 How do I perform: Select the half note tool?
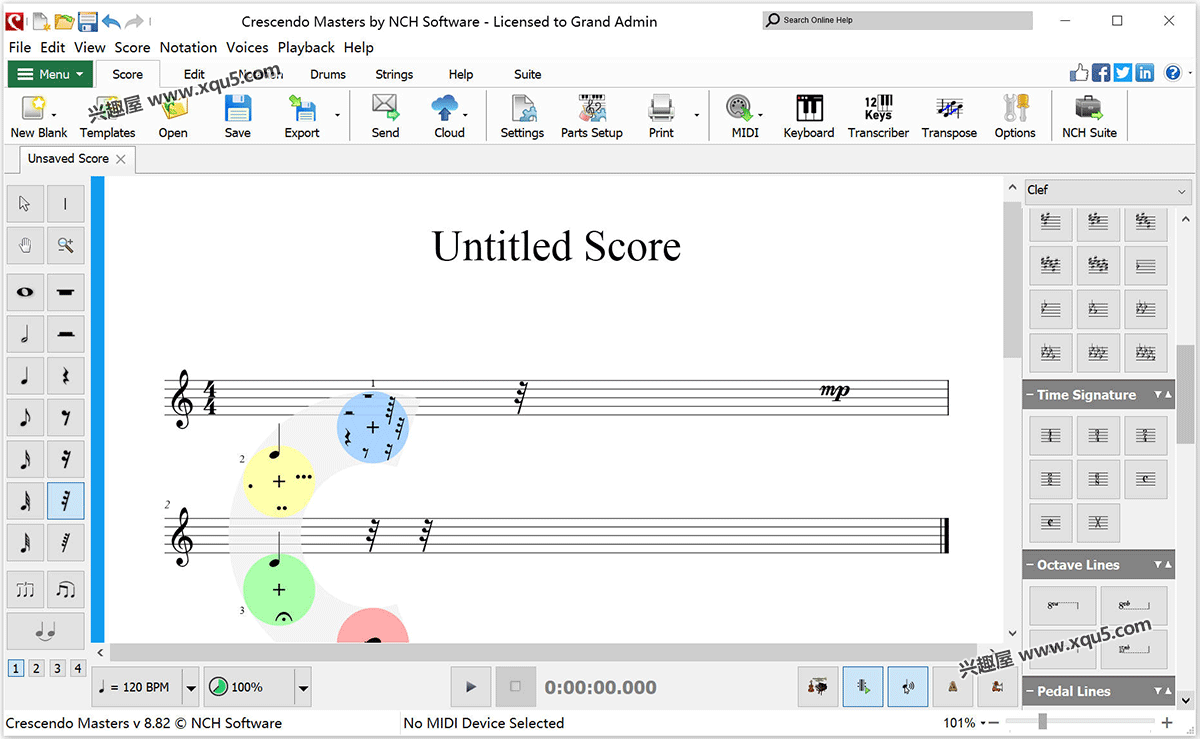click(25, 334)
